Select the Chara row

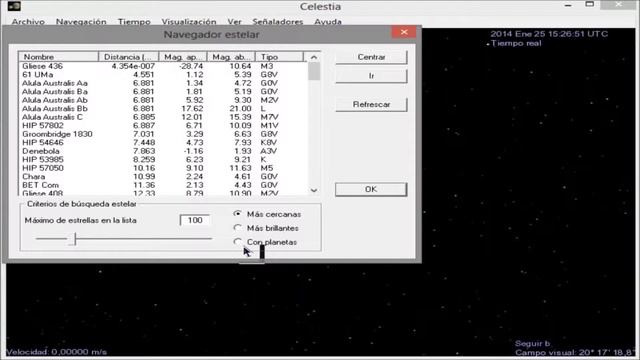(163, 177)
